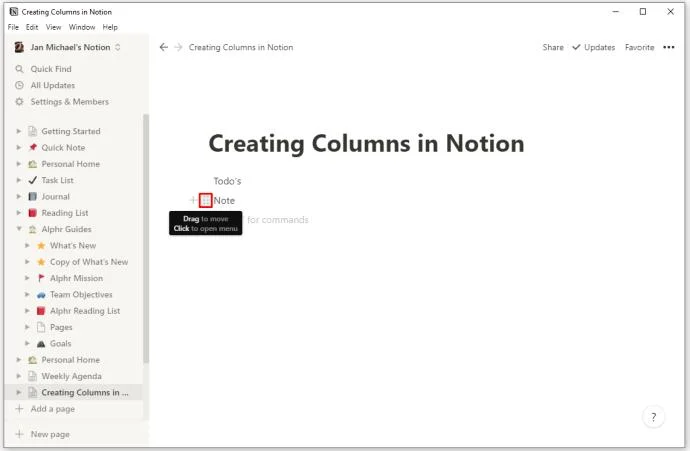Click the Favorite button
Image resolution: width=690 pixels, height=451 pixels.
pyautogui.click(x=639, y=47)
